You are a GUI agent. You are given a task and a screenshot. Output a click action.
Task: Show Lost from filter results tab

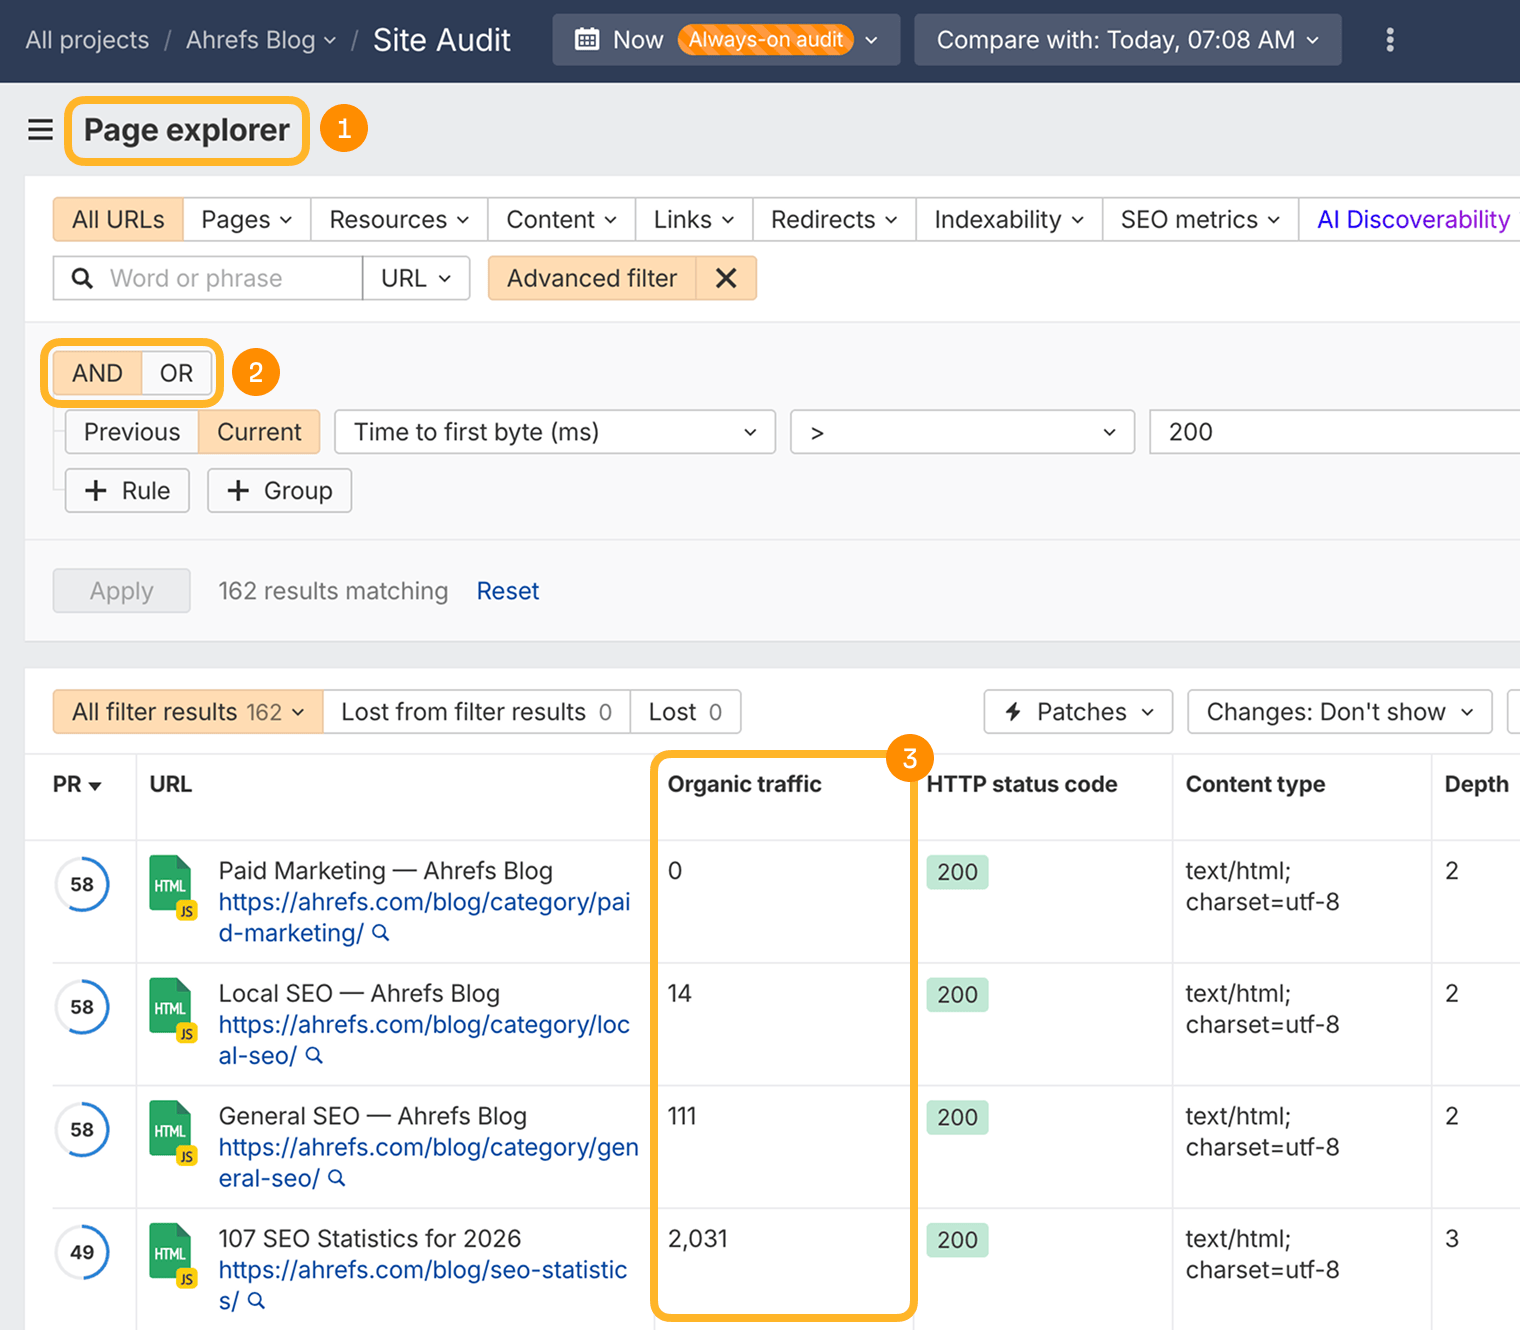pos(476,712)
